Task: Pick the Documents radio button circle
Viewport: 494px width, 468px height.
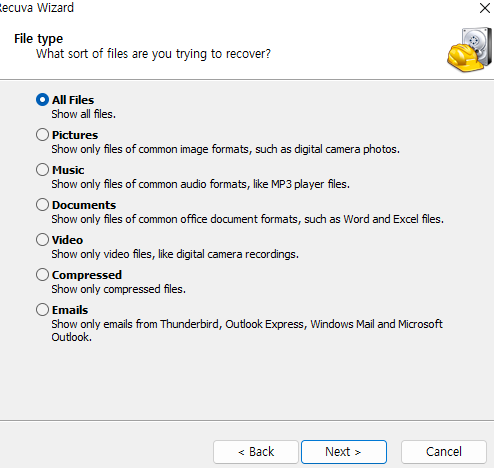Action: (42, 205)
